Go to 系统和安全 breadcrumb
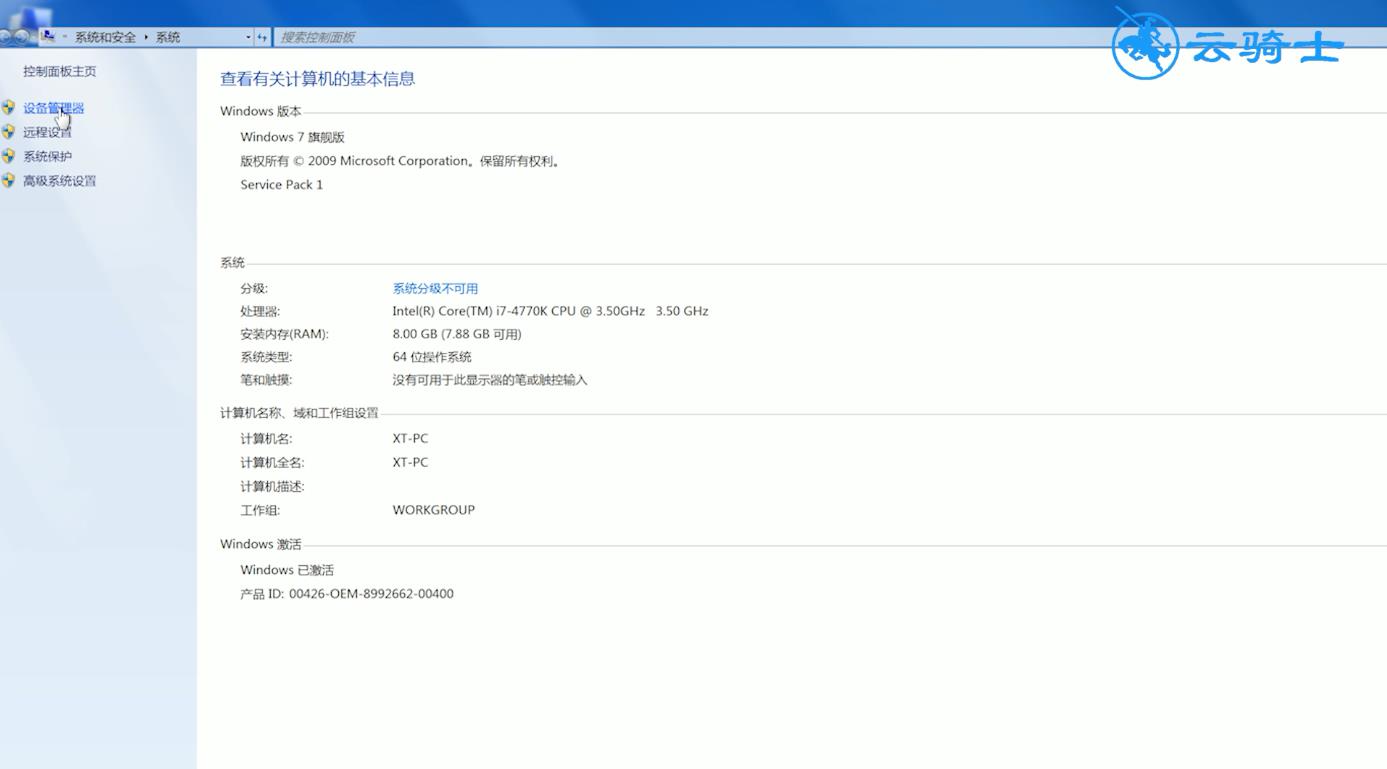Screen dimensions: 1387x769 point(105,37)
